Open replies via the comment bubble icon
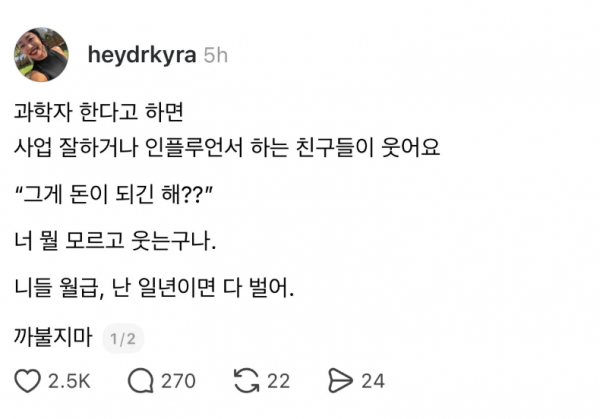The width and height of the screenshot is (600, 419). click(x=140, y=381)
